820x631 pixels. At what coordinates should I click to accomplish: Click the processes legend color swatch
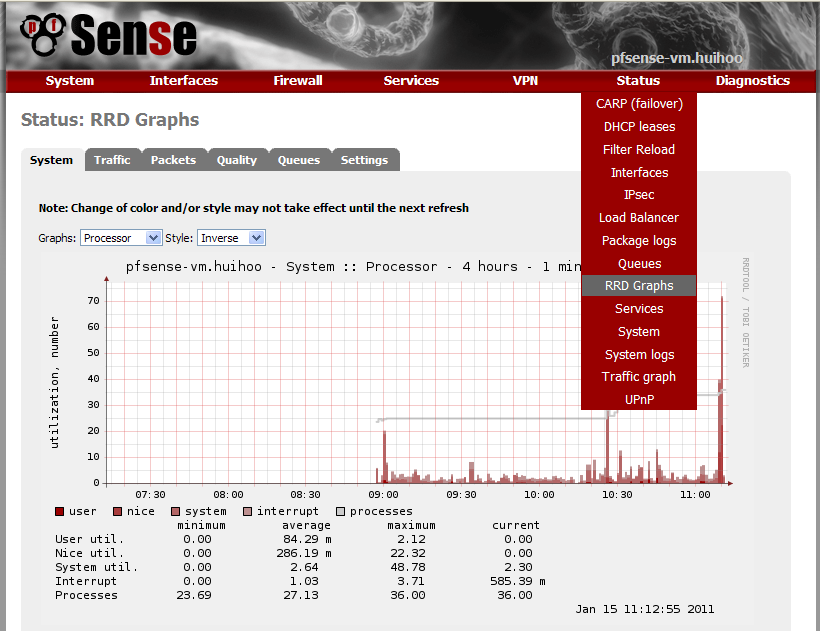341,511
